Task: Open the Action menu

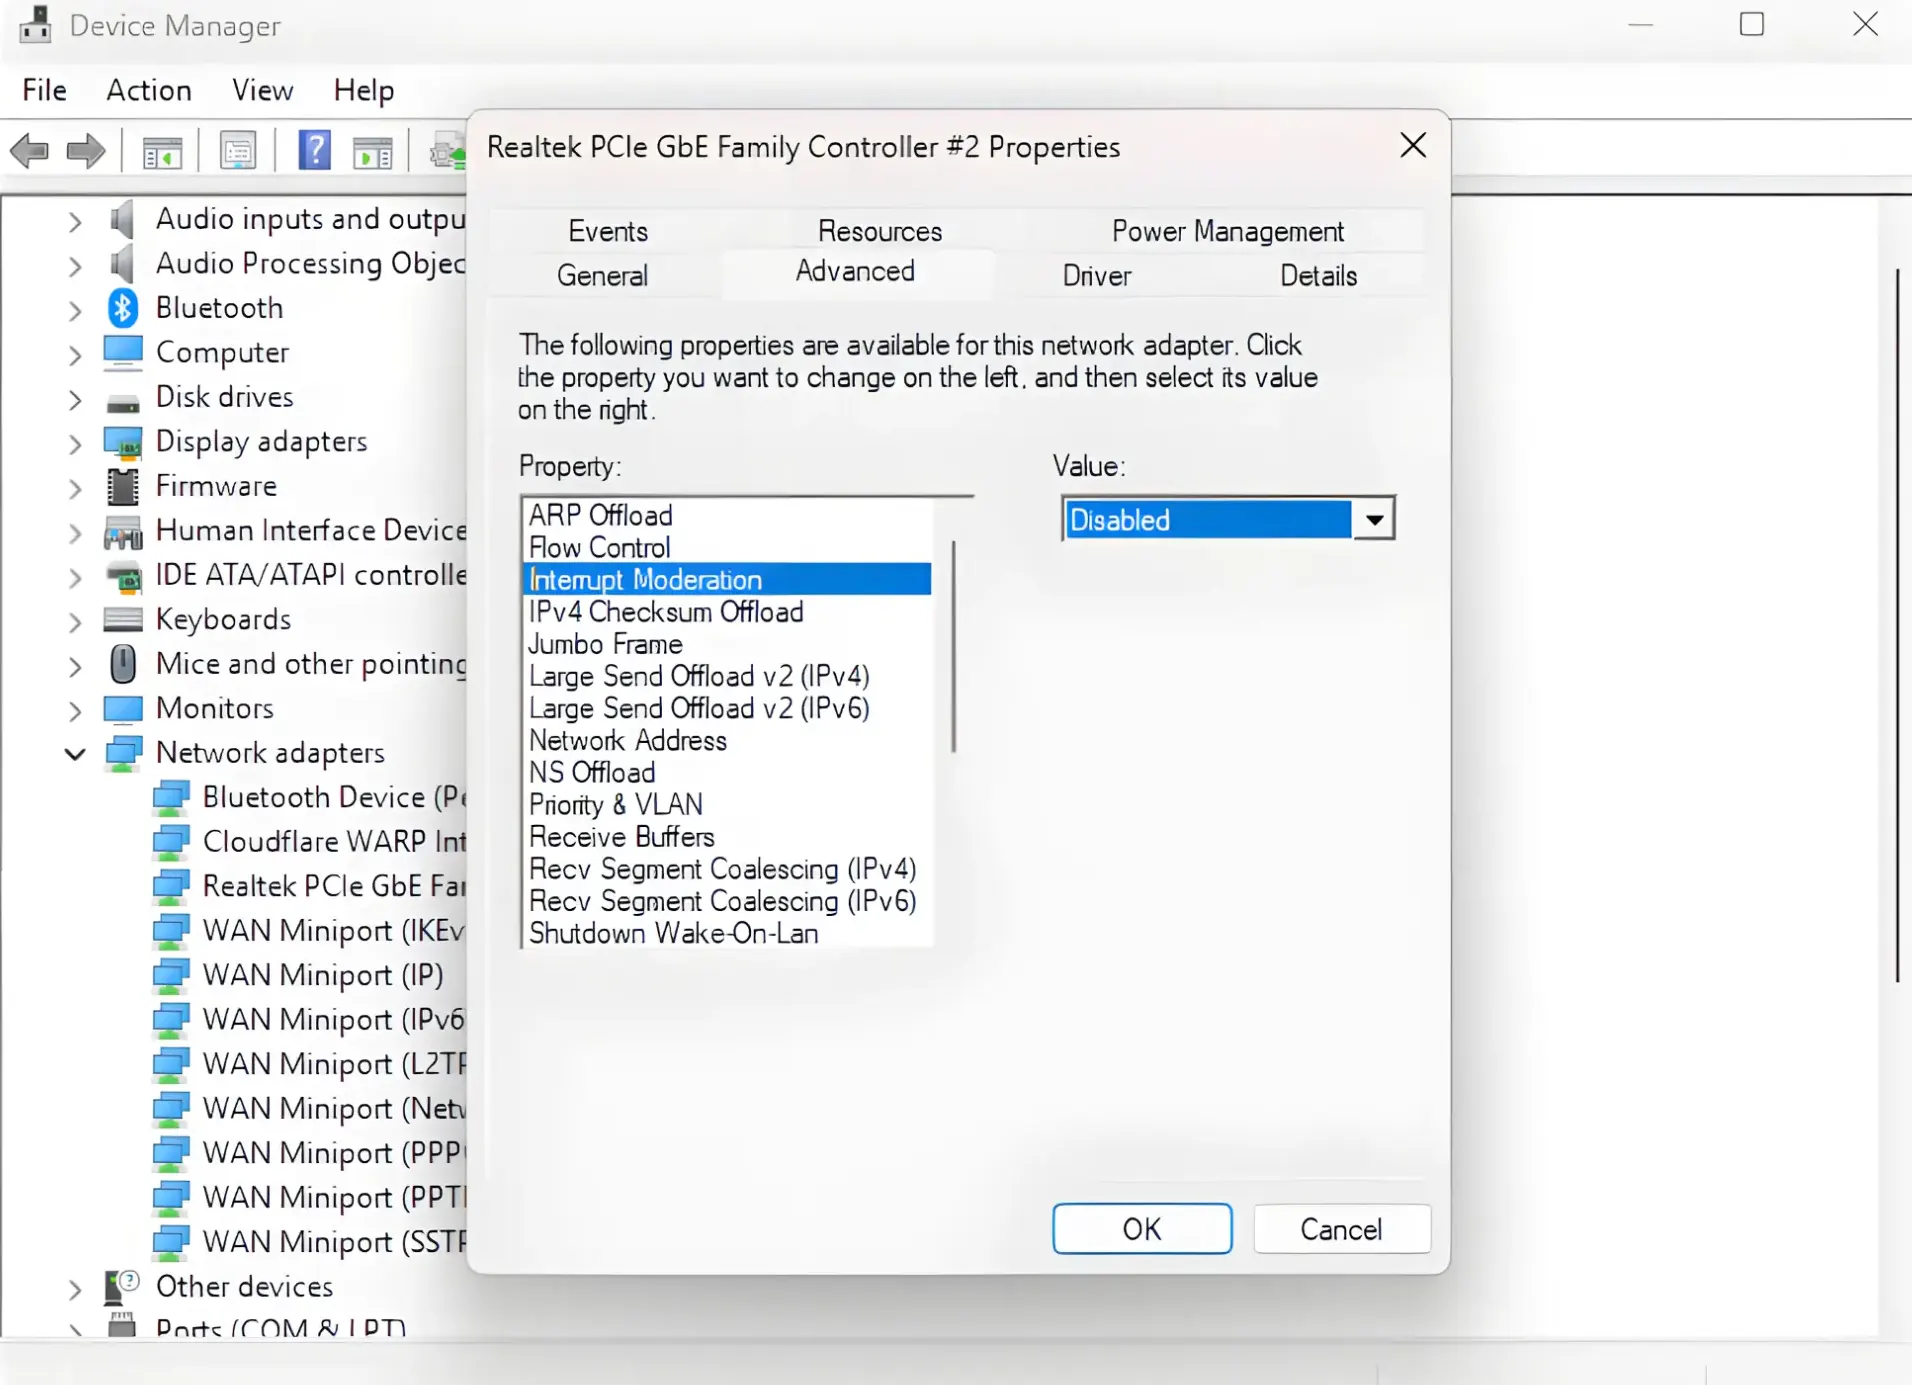Action: click(x=149, y=90)
